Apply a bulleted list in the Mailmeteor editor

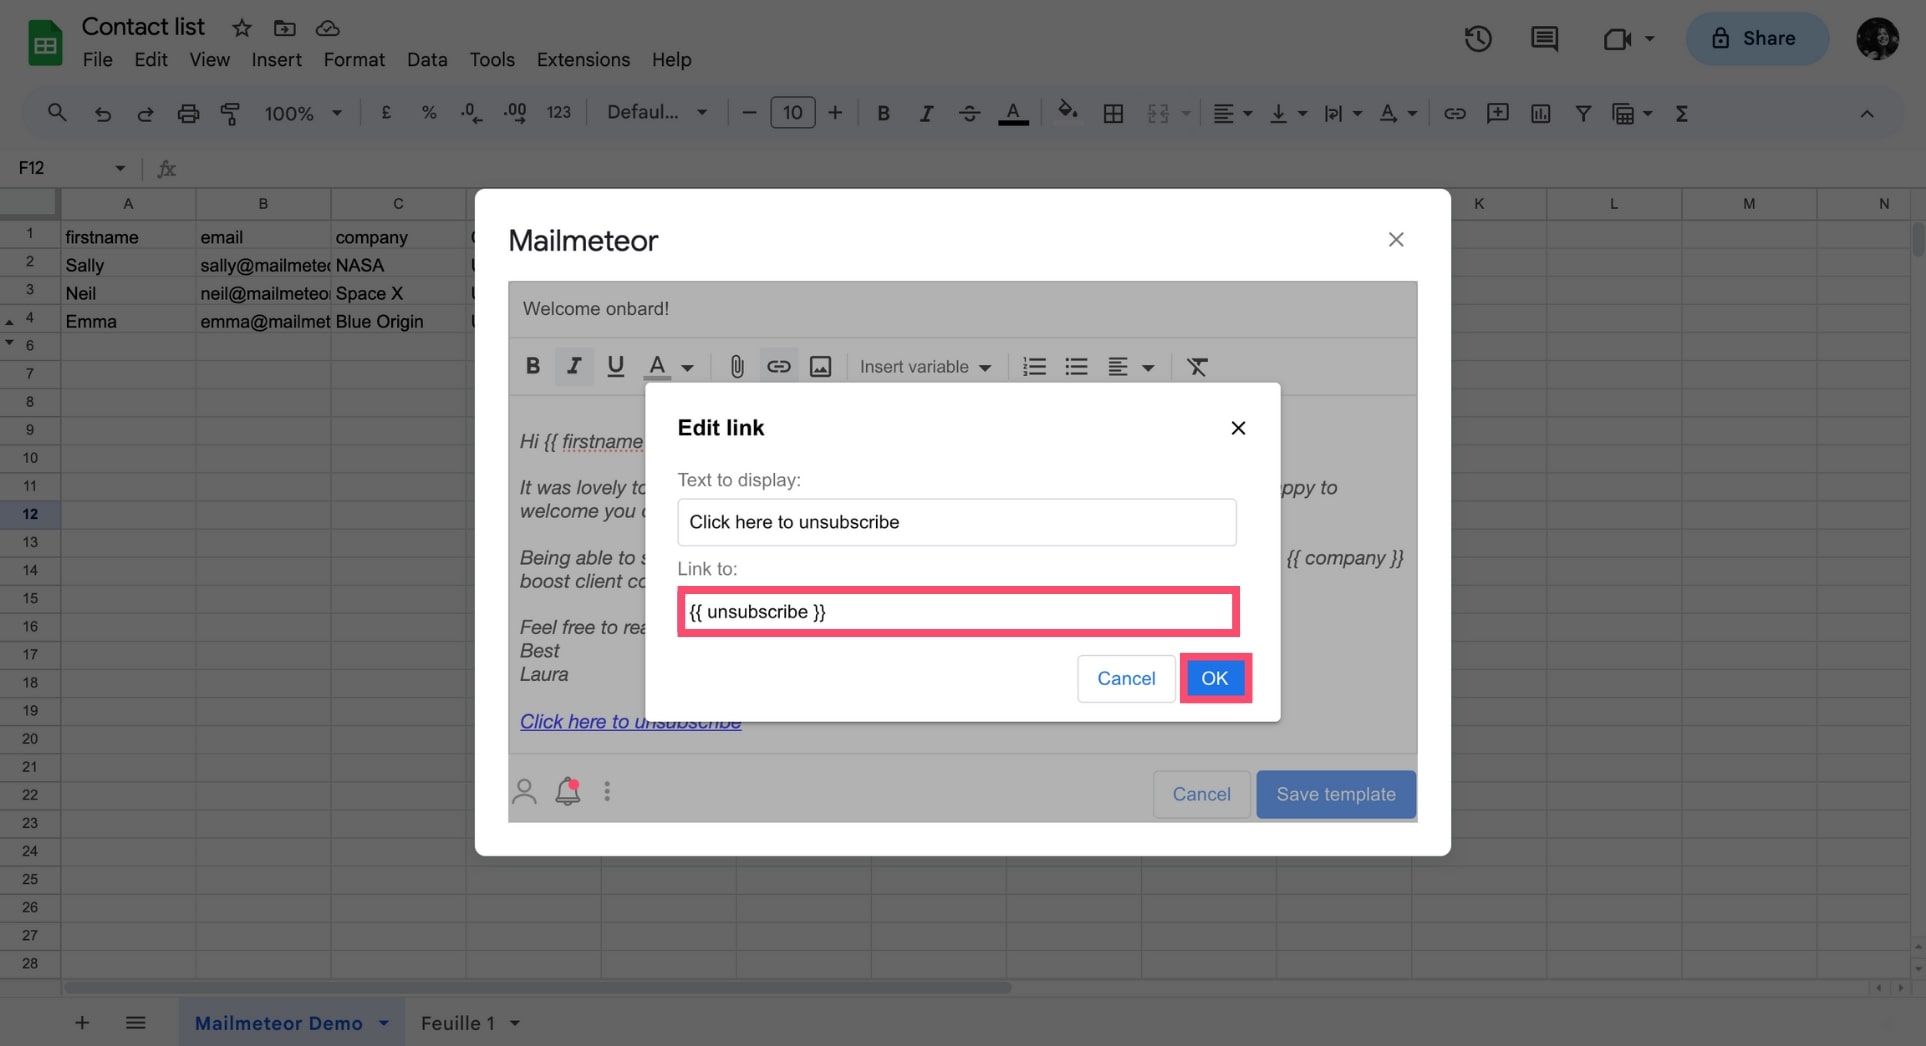point(1077,366)
